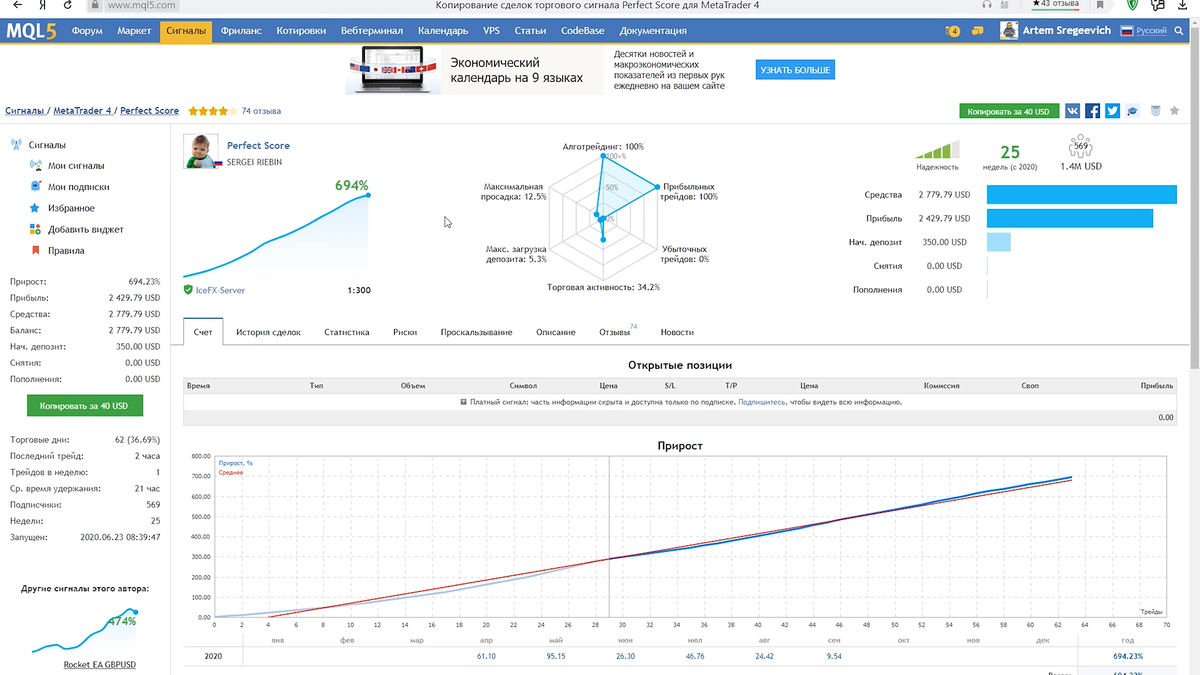1200x675 pixels.
Task: Open the Вебтерминал menu item
Action: point(372,31)
